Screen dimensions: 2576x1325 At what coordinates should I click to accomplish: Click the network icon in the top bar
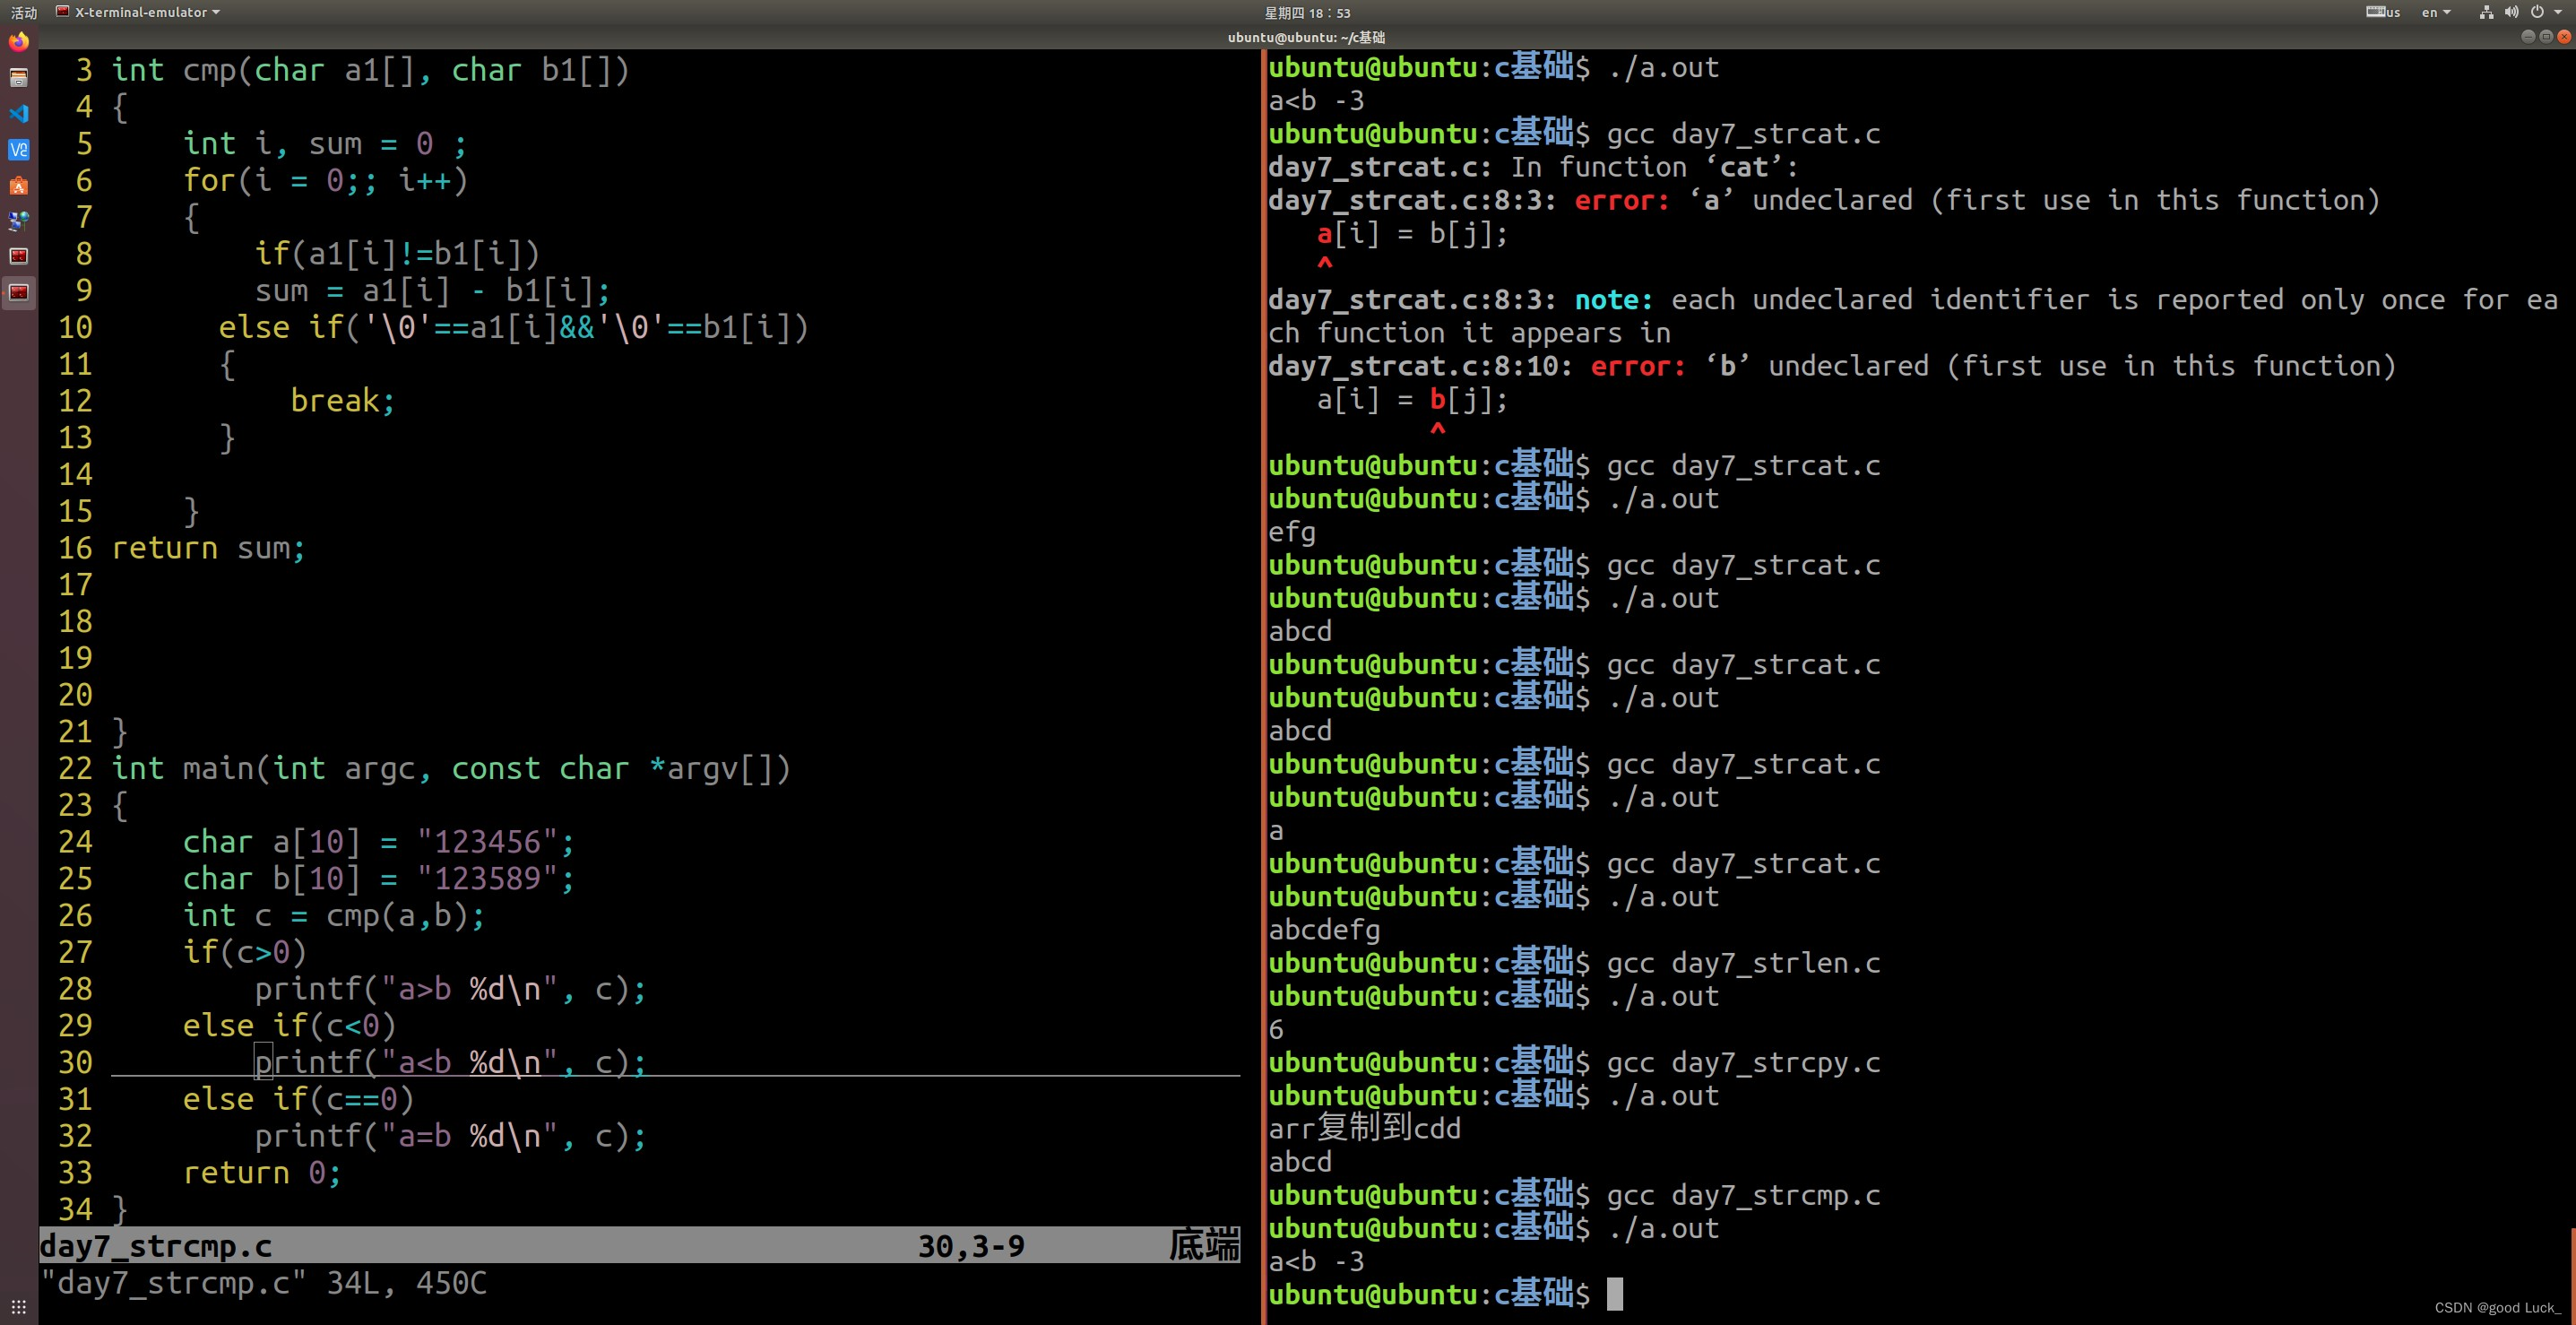tap(2486, 12)
